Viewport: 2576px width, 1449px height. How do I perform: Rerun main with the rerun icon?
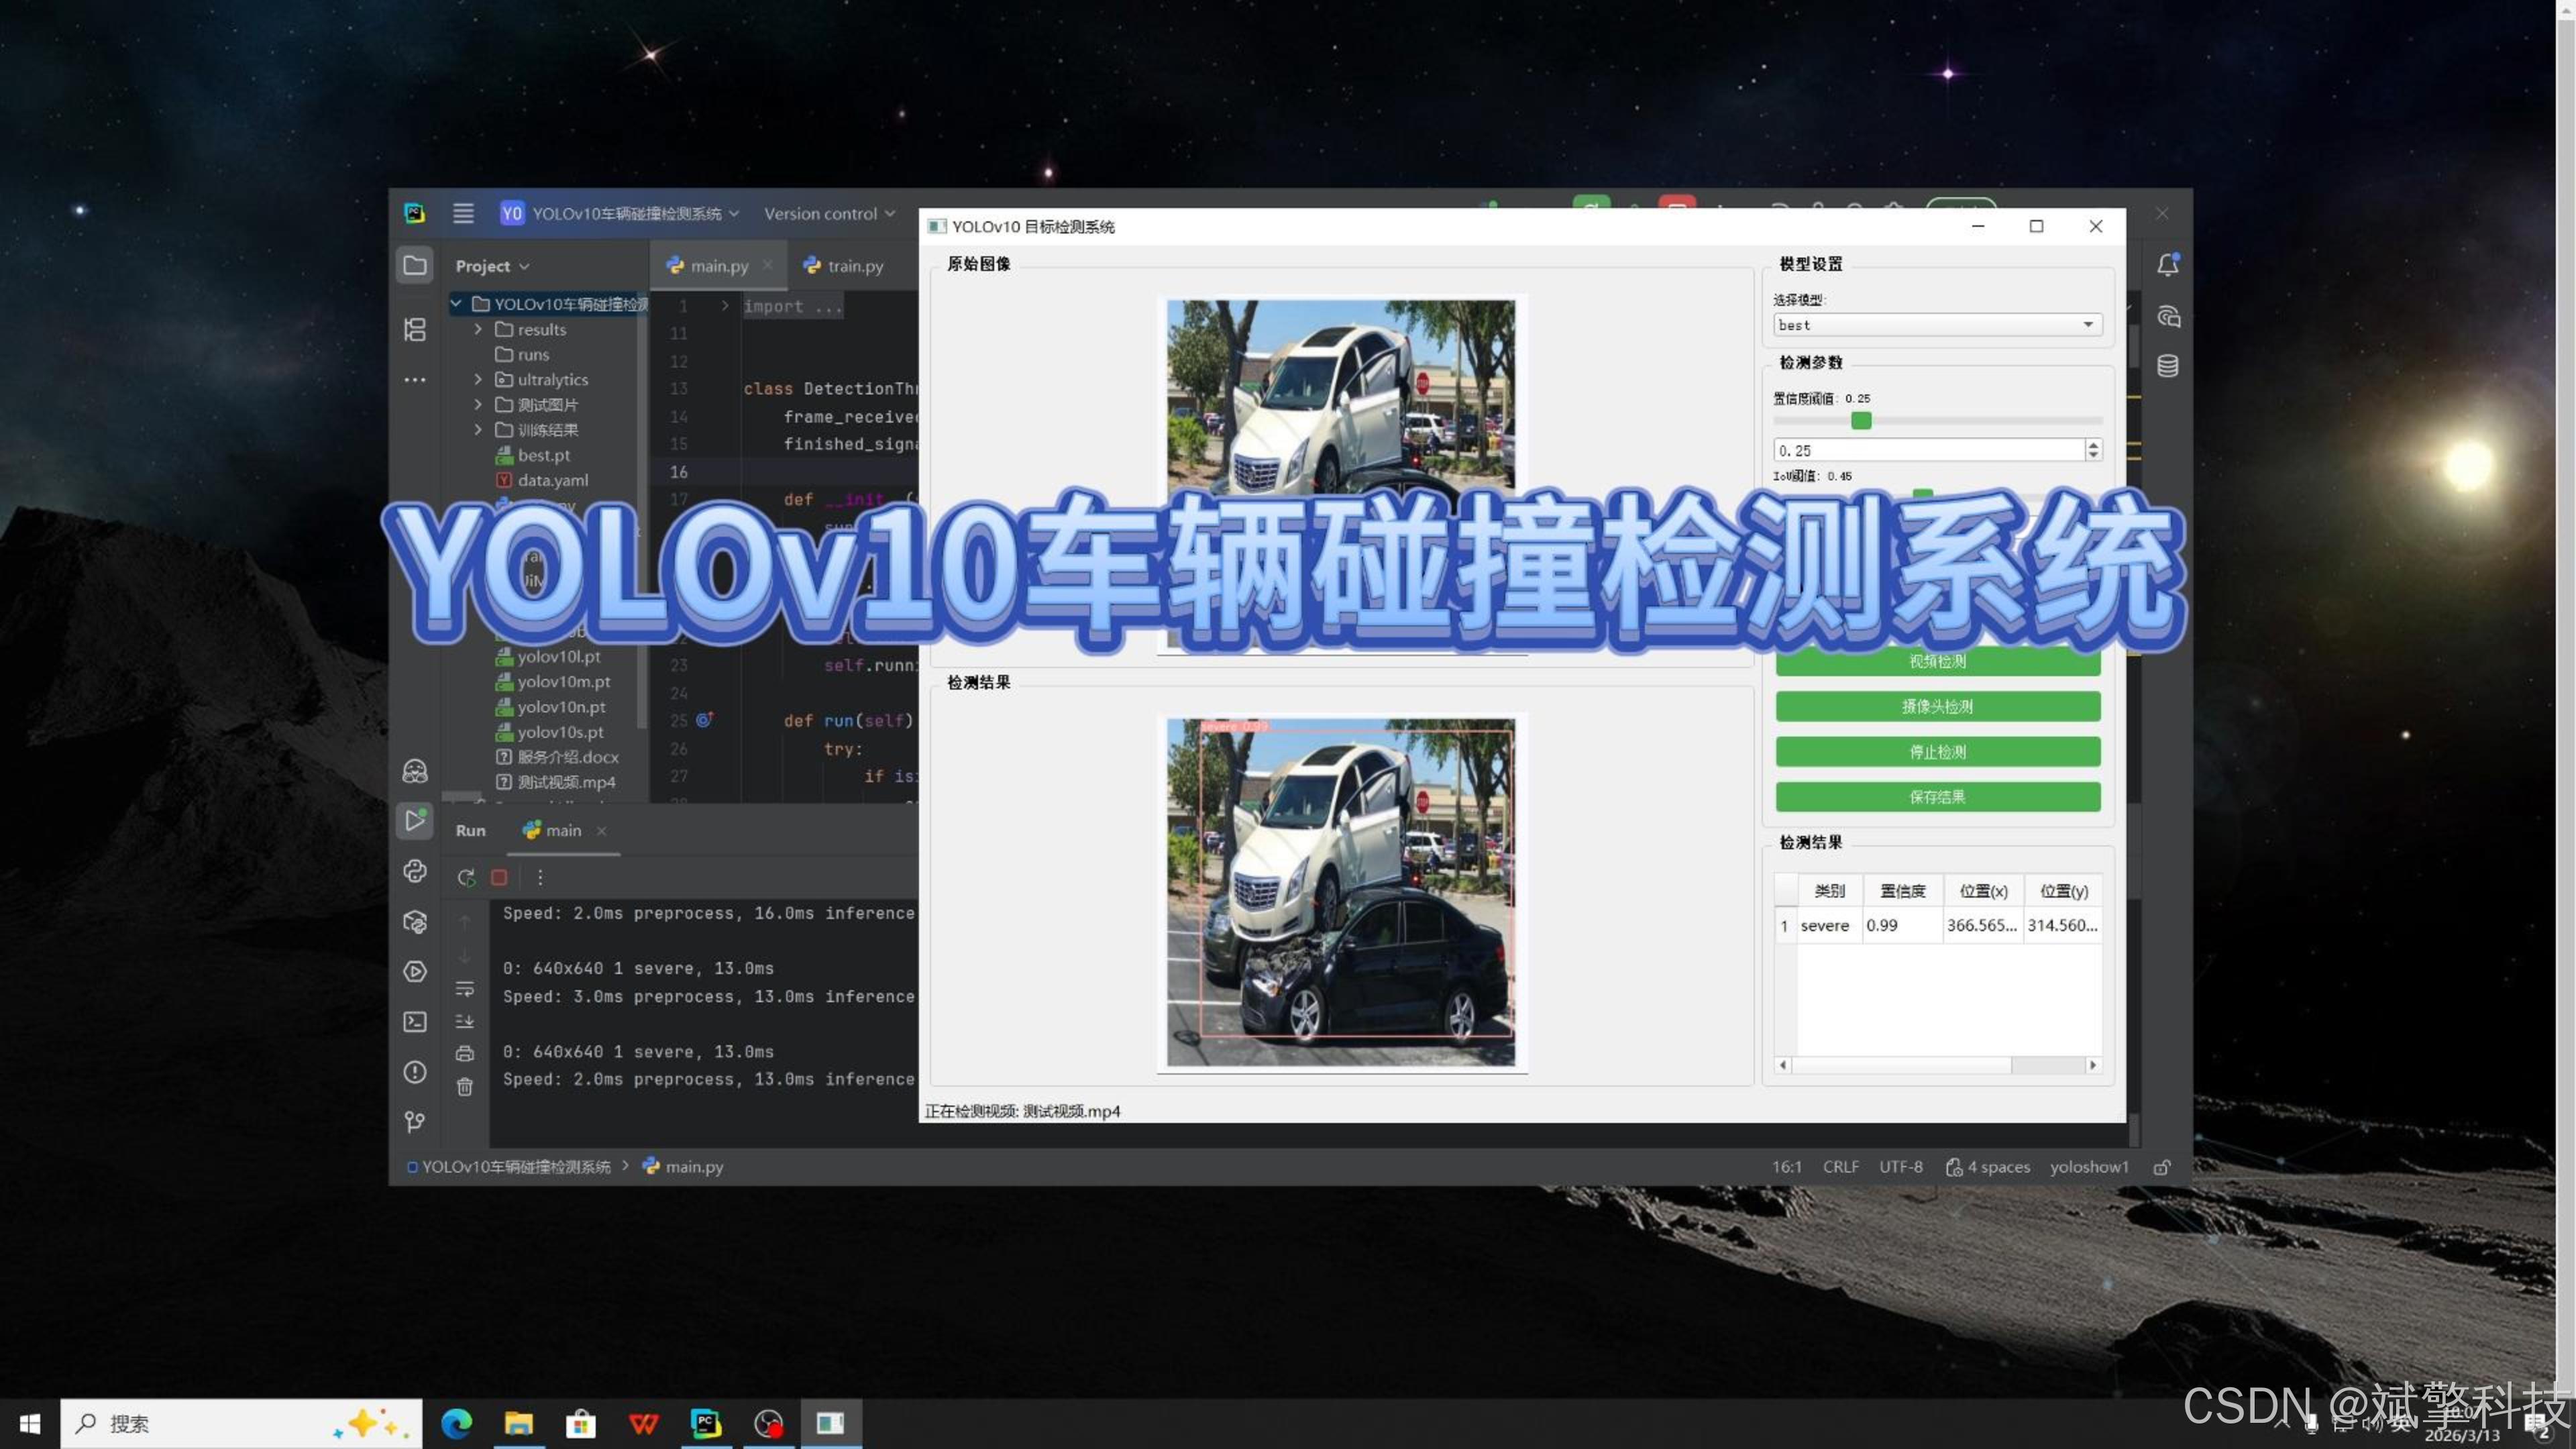[466, 877]
